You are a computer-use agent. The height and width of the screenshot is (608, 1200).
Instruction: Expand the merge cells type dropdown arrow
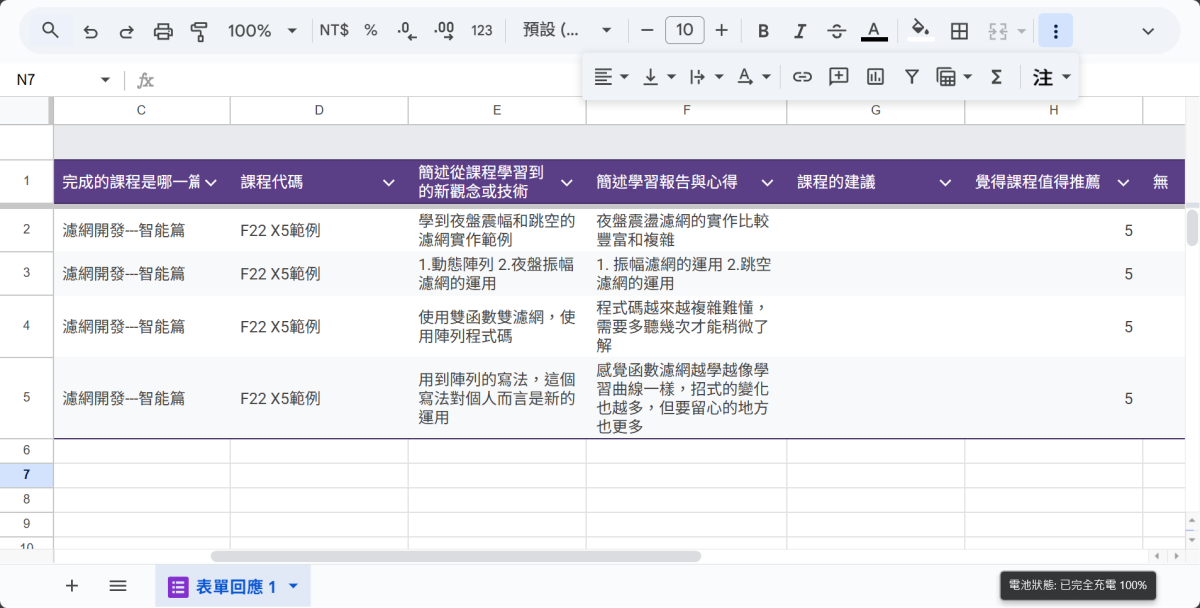[1021, 31]
